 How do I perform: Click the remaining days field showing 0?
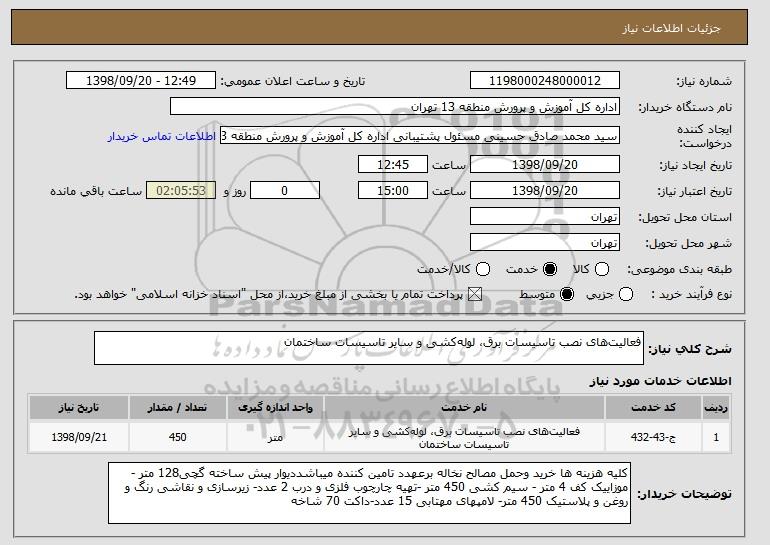point(285,191)
